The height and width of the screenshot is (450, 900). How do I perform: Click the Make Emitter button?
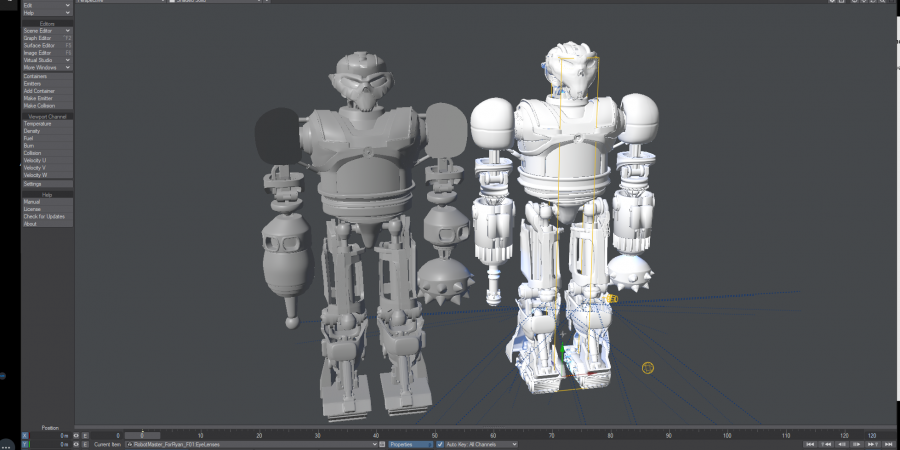[47, 99]
